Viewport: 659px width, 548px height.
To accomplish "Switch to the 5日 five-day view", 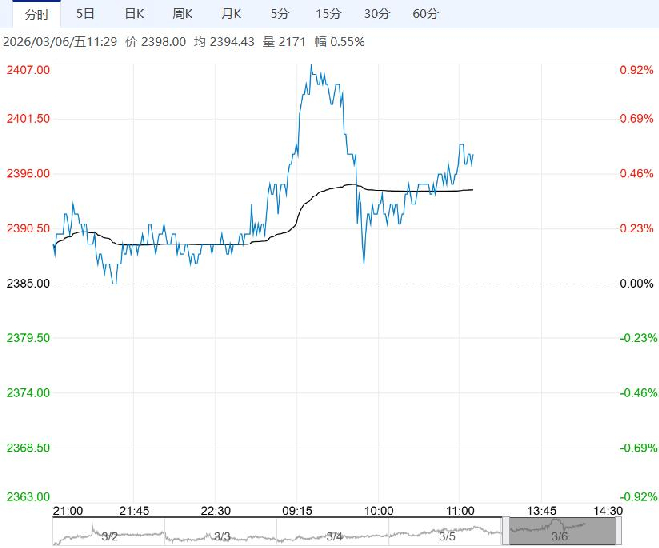I will [x=86, y=13].
